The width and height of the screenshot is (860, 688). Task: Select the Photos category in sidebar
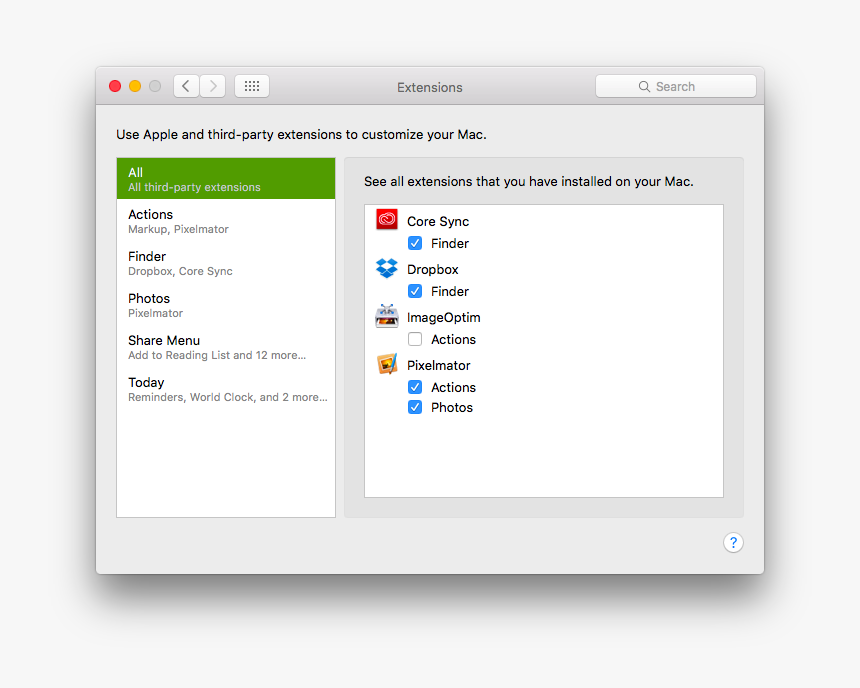(x=226, y=305)
